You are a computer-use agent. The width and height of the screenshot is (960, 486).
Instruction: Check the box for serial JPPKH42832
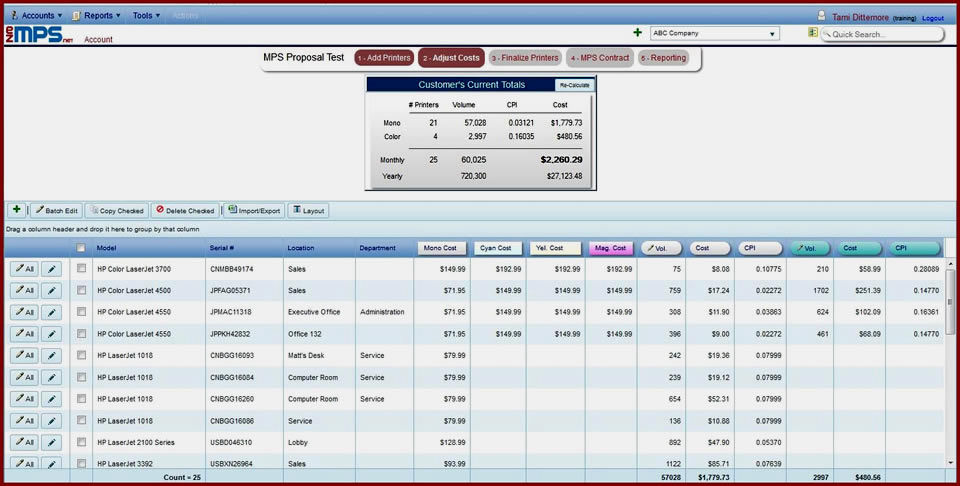(81, 334)
